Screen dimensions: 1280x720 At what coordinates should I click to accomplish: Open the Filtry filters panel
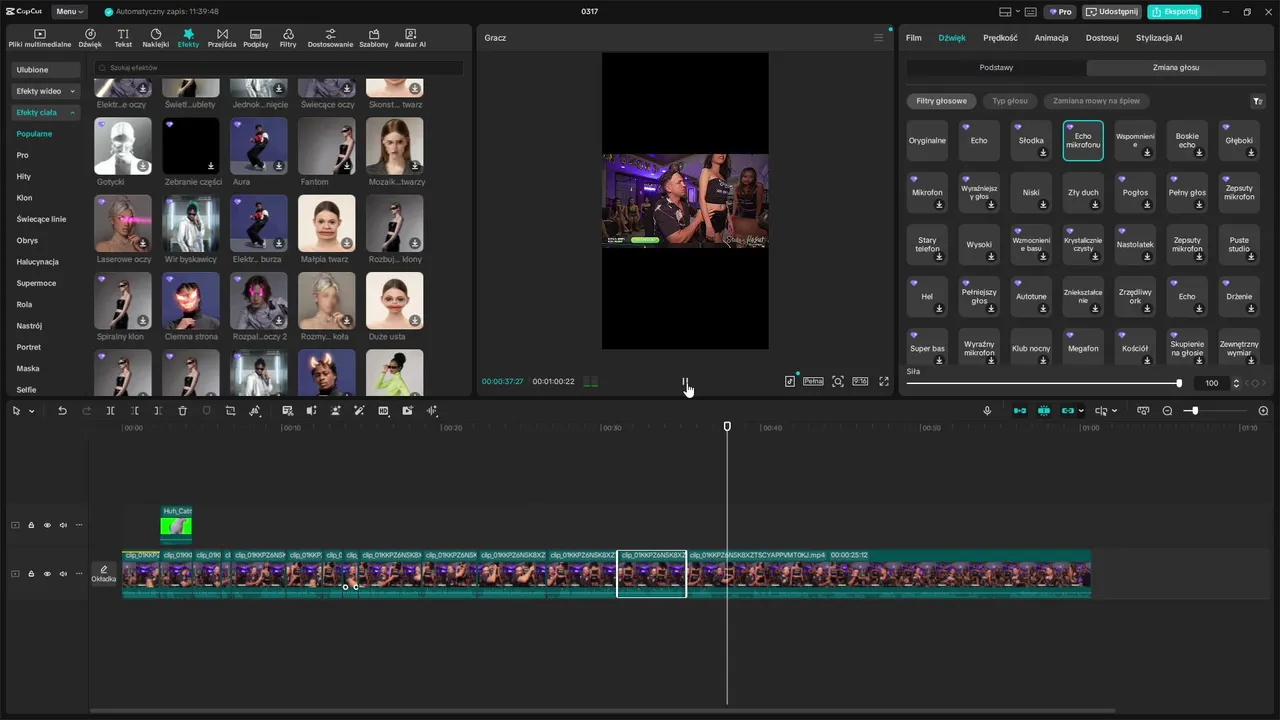coord(288,38)
